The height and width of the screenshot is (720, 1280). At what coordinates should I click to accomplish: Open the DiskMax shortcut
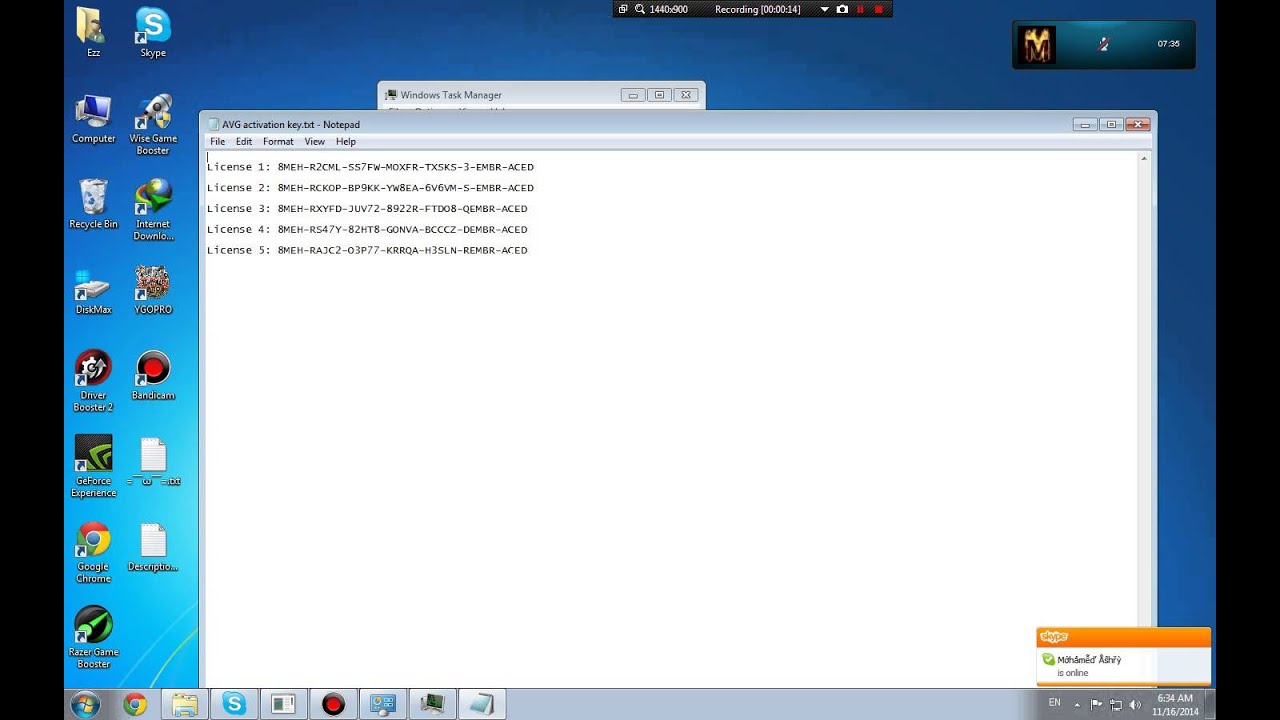pos(93,290)
